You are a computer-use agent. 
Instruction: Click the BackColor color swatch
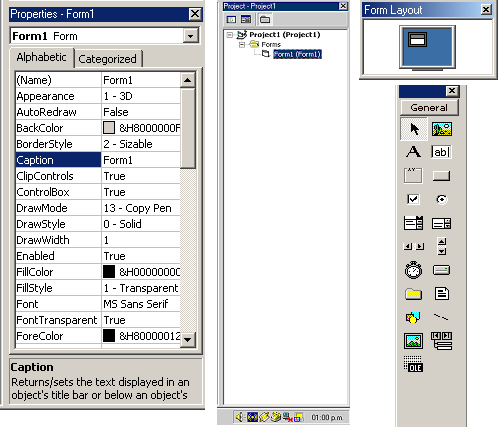[x=109, y=128]
